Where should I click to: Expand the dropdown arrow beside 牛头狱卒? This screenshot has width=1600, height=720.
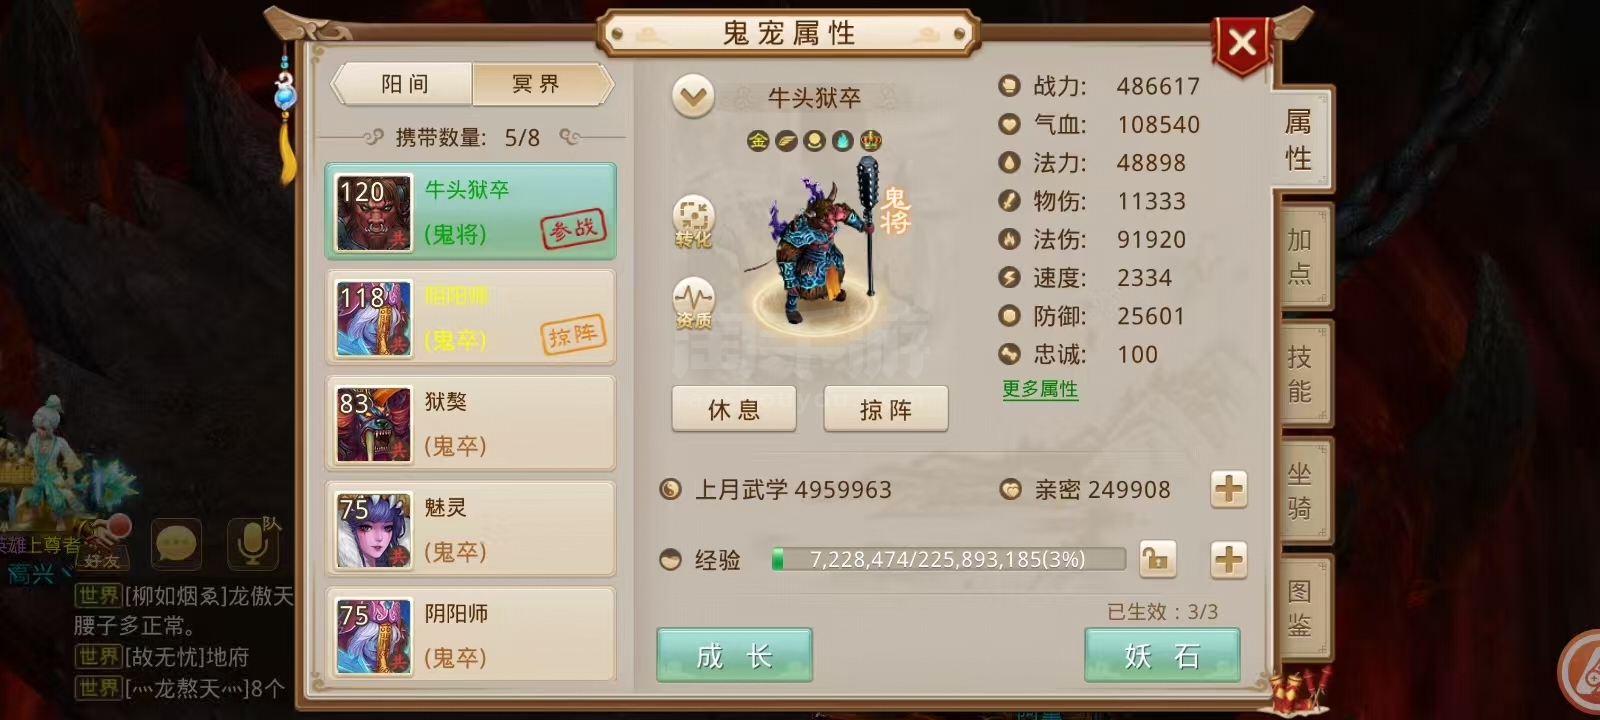(693, 97)
